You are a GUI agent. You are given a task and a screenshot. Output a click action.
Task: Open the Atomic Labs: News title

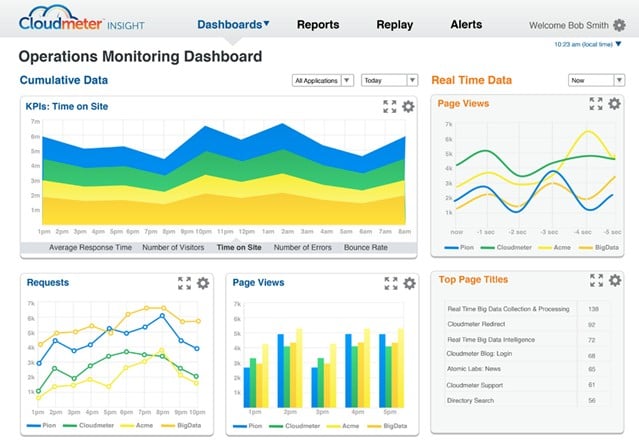pyautogui.click(x=474, y=369)
